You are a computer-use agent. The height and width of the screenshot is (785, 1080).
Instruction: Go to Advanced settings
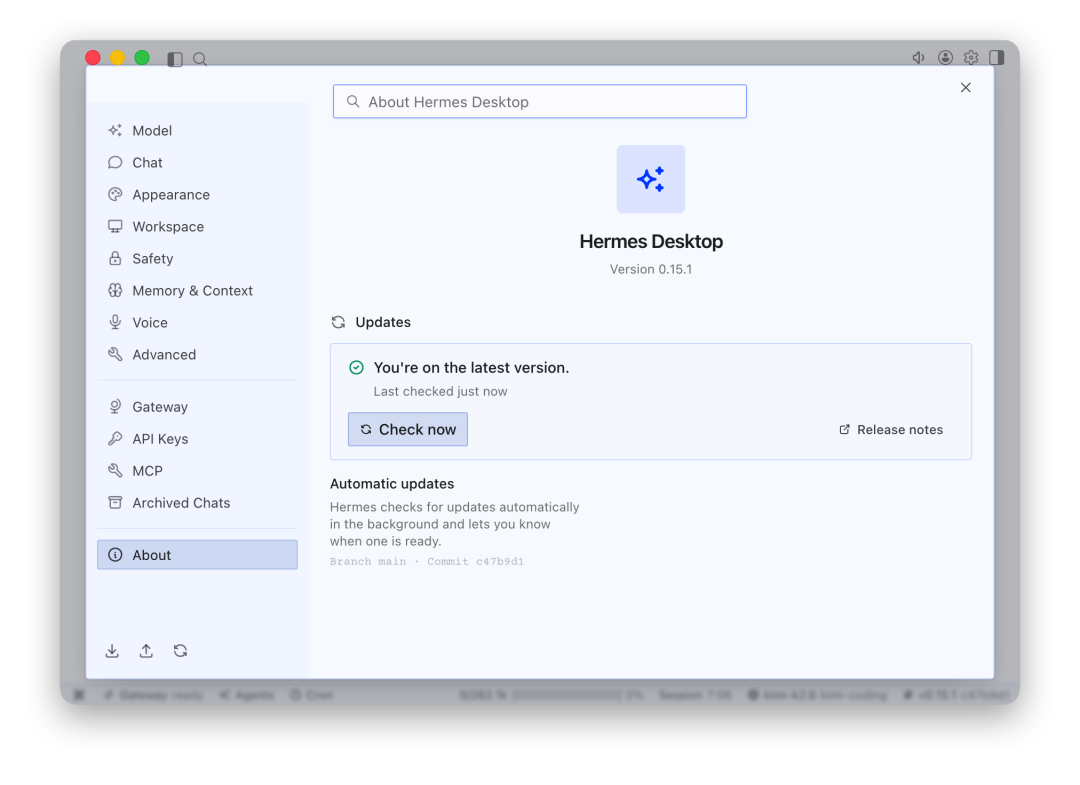tap(198, 355)
